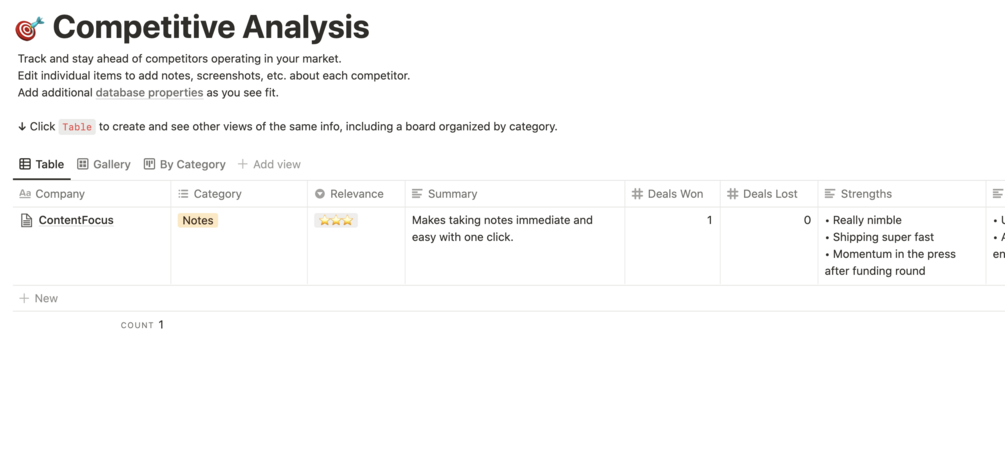Image resolution: width=1005 pixels, height=452 pixels.
Task: Click the Deals Won number-sign icon
Action: coord(637,194)
